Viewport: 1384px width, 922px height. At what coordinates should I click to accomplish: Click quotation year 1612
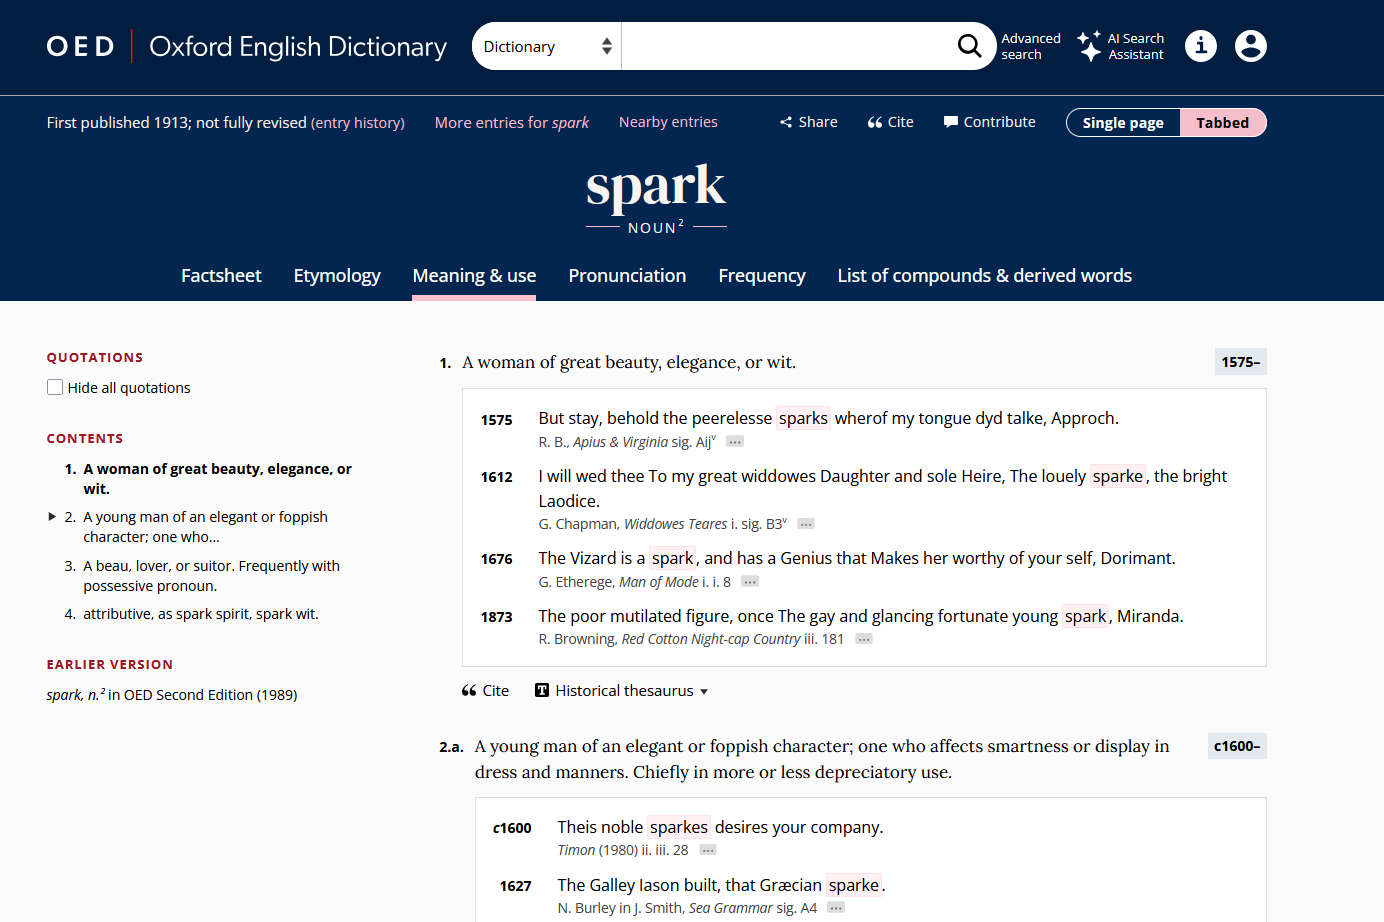tap(497, 477)
